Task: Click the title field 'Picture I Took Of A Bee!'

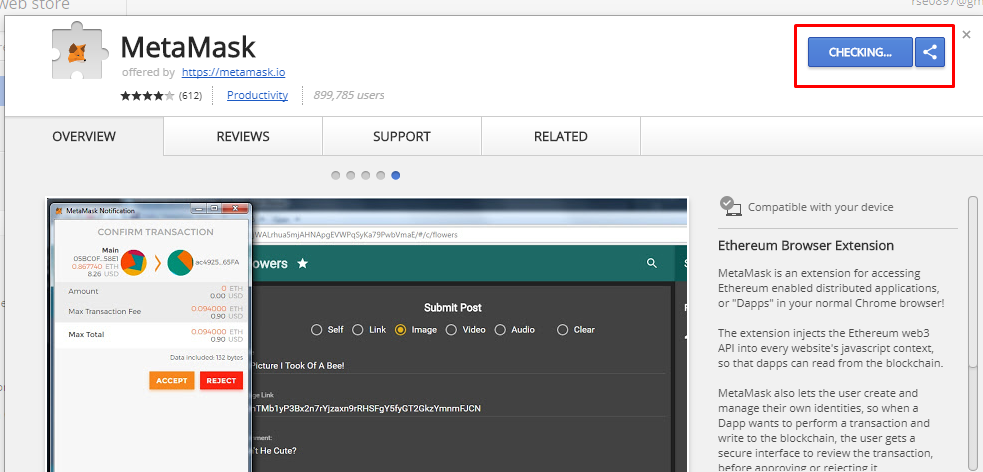Action: pyautogui.click(x=298, y=365)
